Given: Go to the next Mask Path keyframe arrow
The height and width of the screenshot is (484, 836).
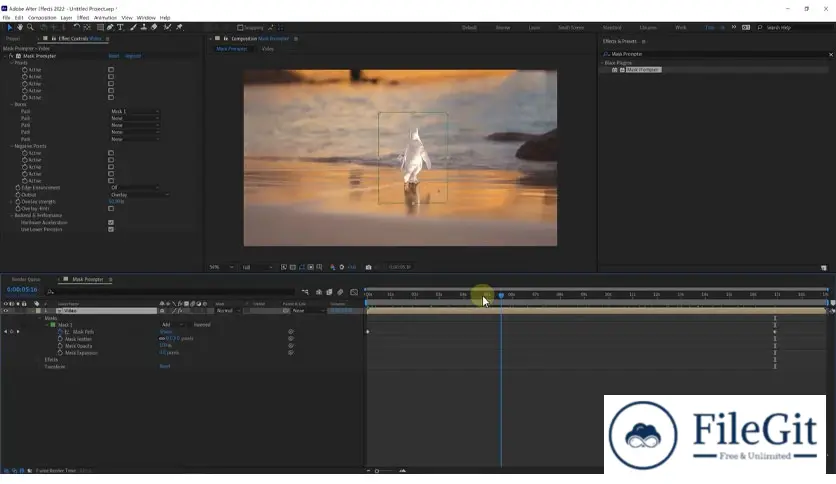Looking at the screenshot, I should pos(18,332).
